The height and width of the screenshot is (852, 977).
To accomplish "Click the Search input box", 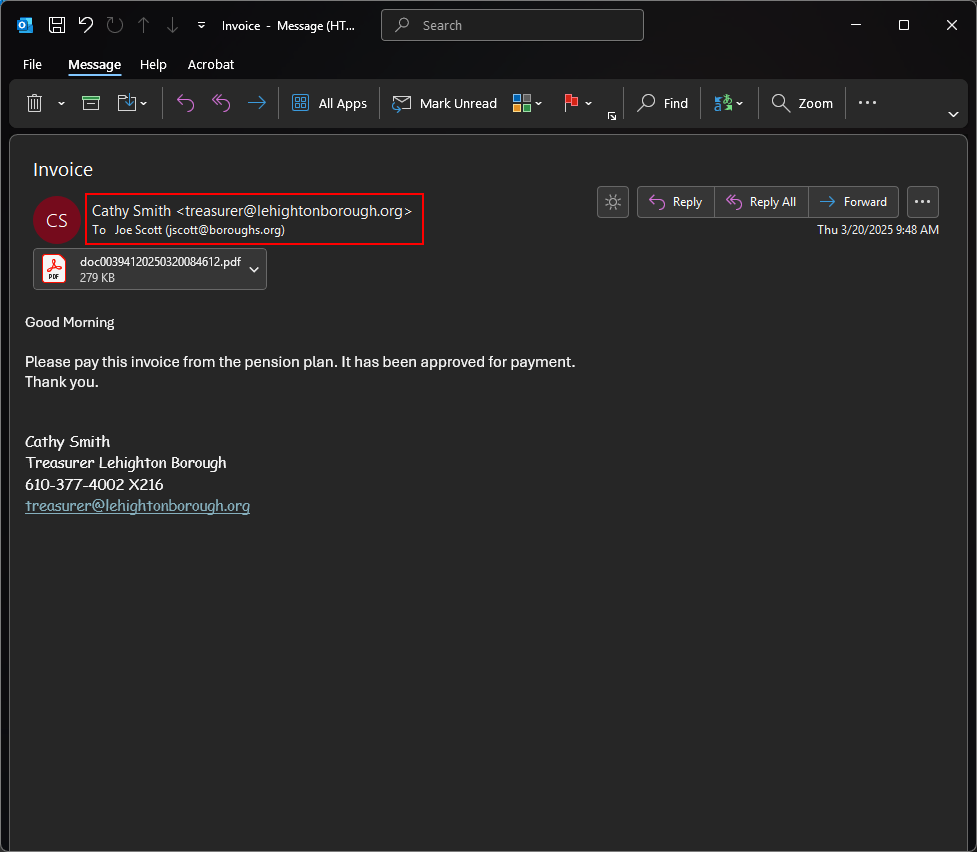I will click(512, 25).
